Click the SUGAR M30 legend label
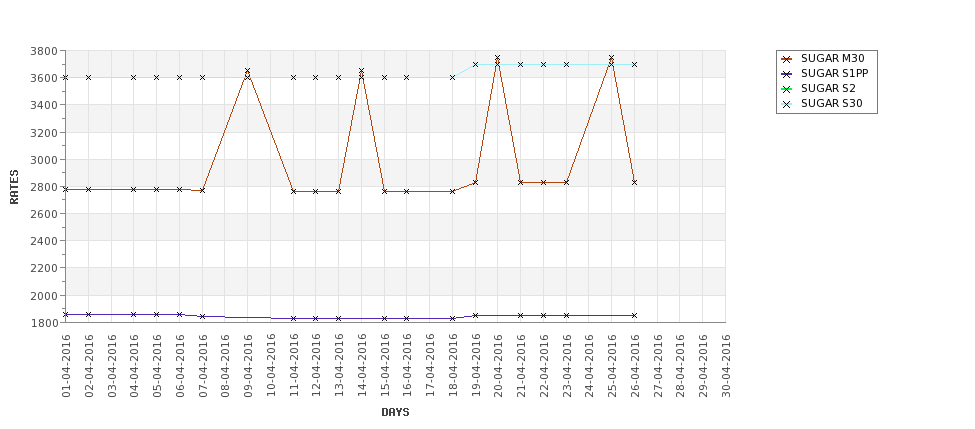 click(x=832, y=58)
